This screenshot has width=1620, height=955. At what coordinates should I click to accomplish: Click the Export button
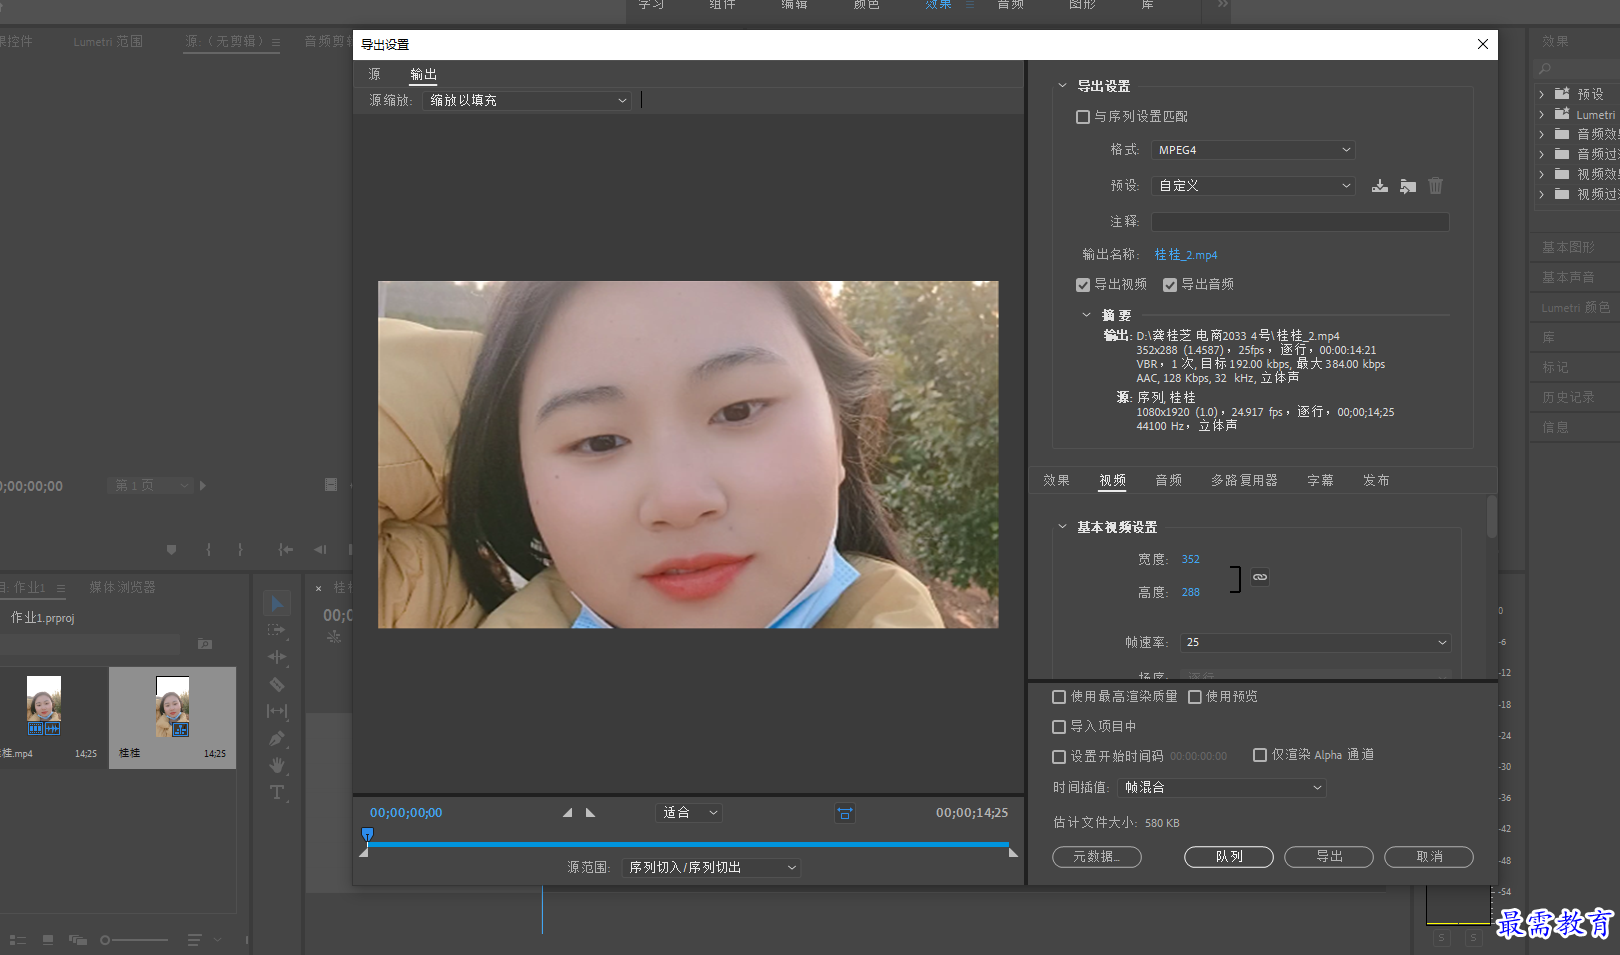[1329, 857]
